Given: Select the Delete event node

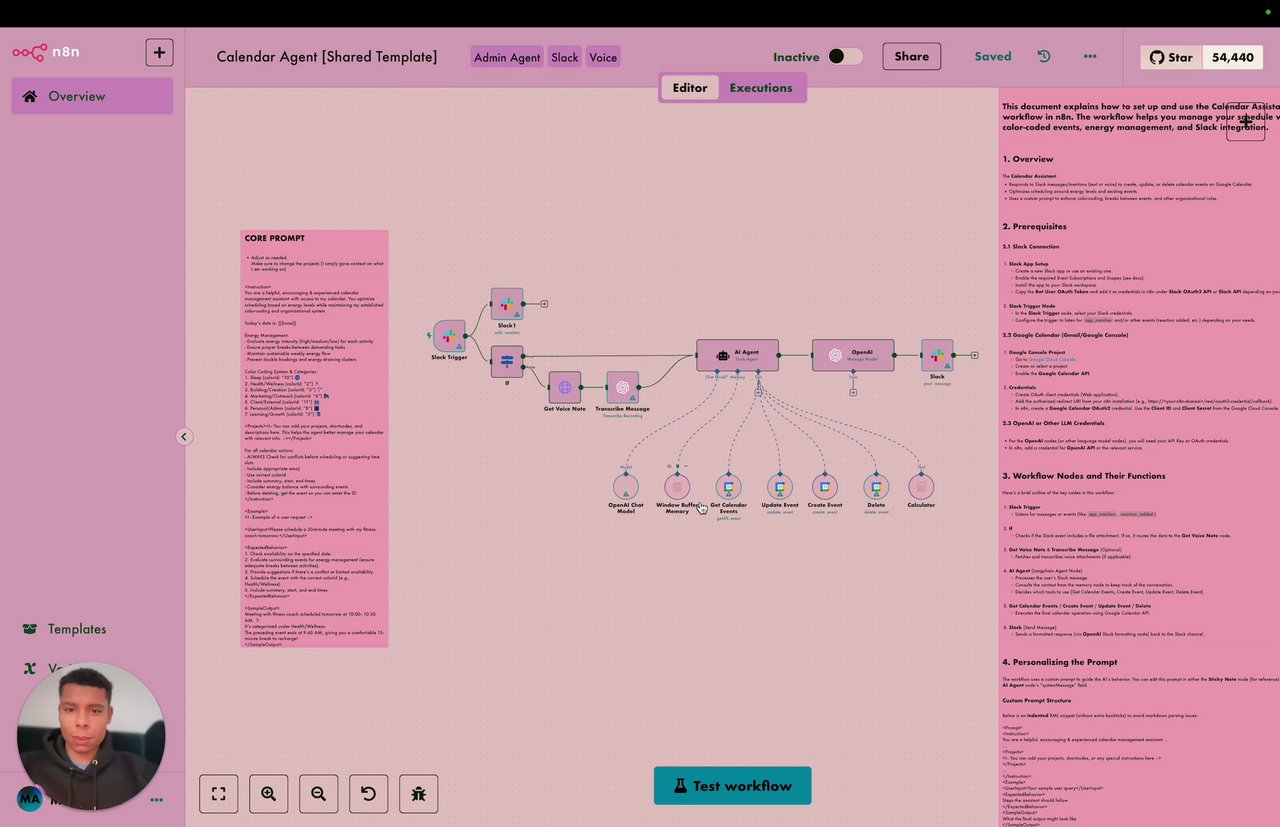Looking at the screenshot, I should 876,487.
